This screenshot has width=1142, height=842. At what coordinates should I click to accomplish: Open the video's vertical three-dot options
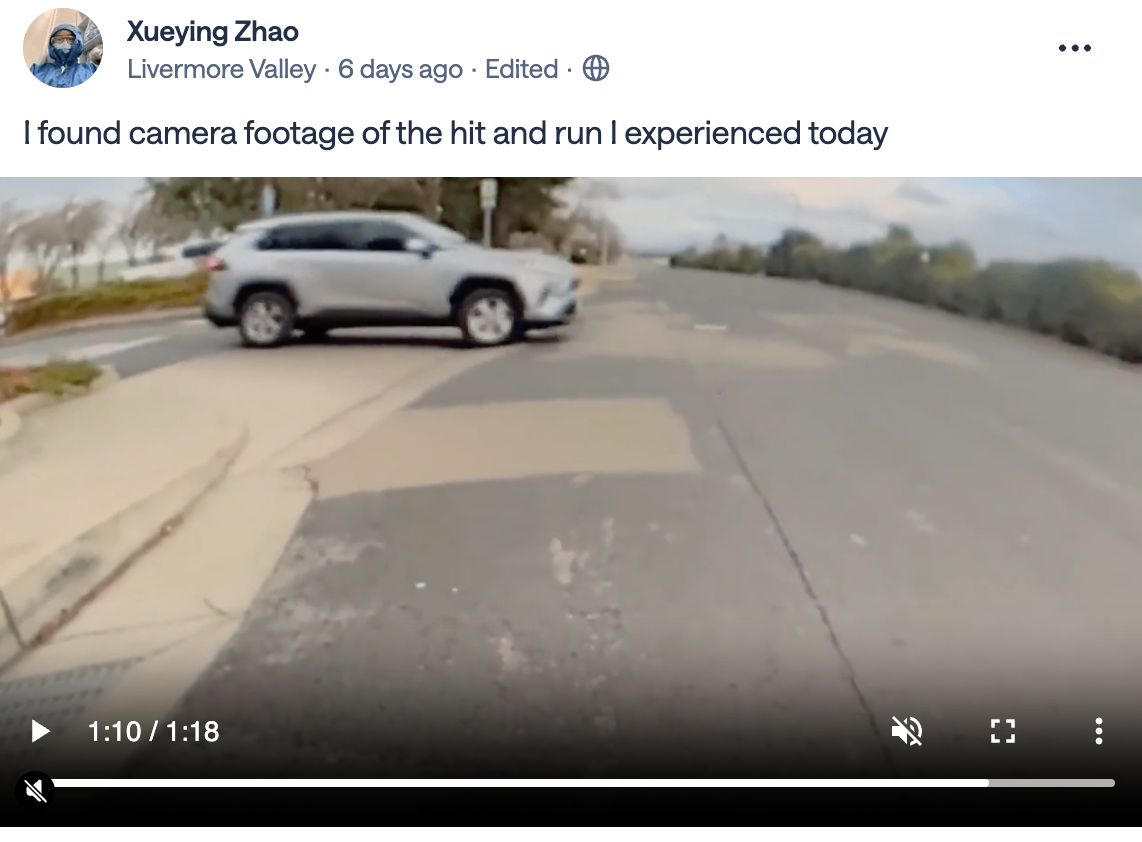1098,731
